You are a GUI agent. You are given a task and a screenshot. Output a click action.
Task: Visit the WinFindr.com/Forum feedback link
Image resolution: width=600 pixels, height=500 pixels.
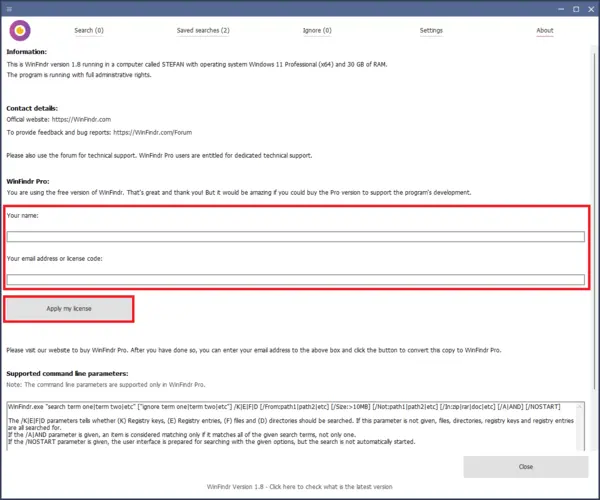click(x=153, y=132)
